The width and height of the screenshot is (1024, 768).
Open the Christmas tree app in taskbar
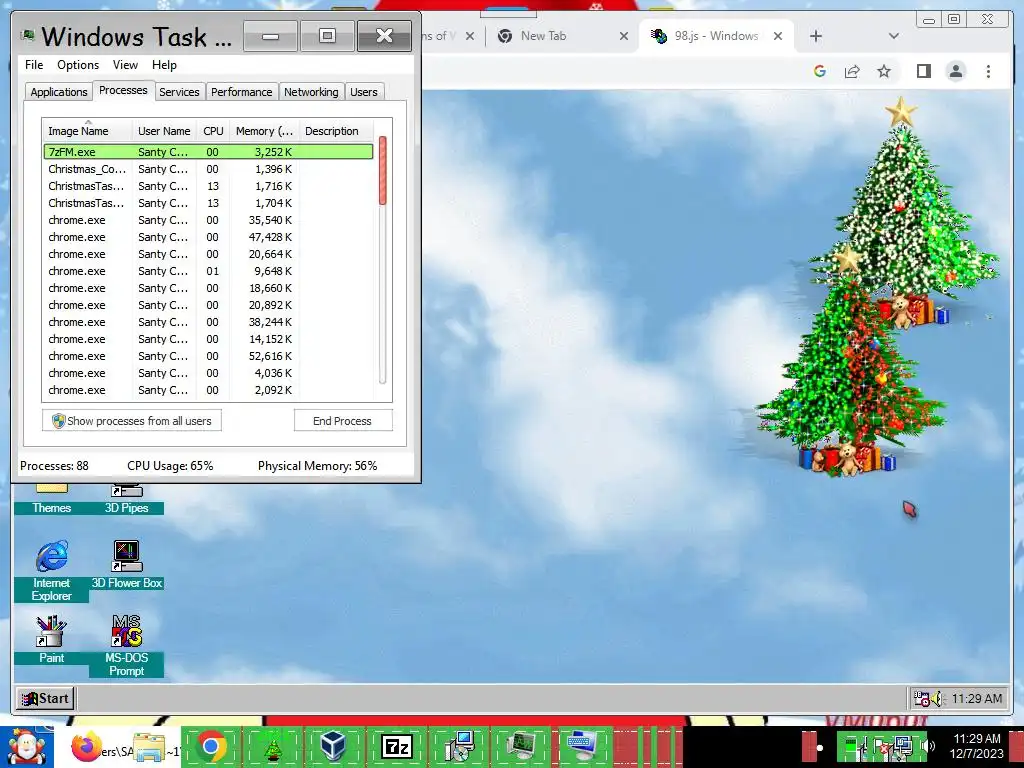[273, 746]
